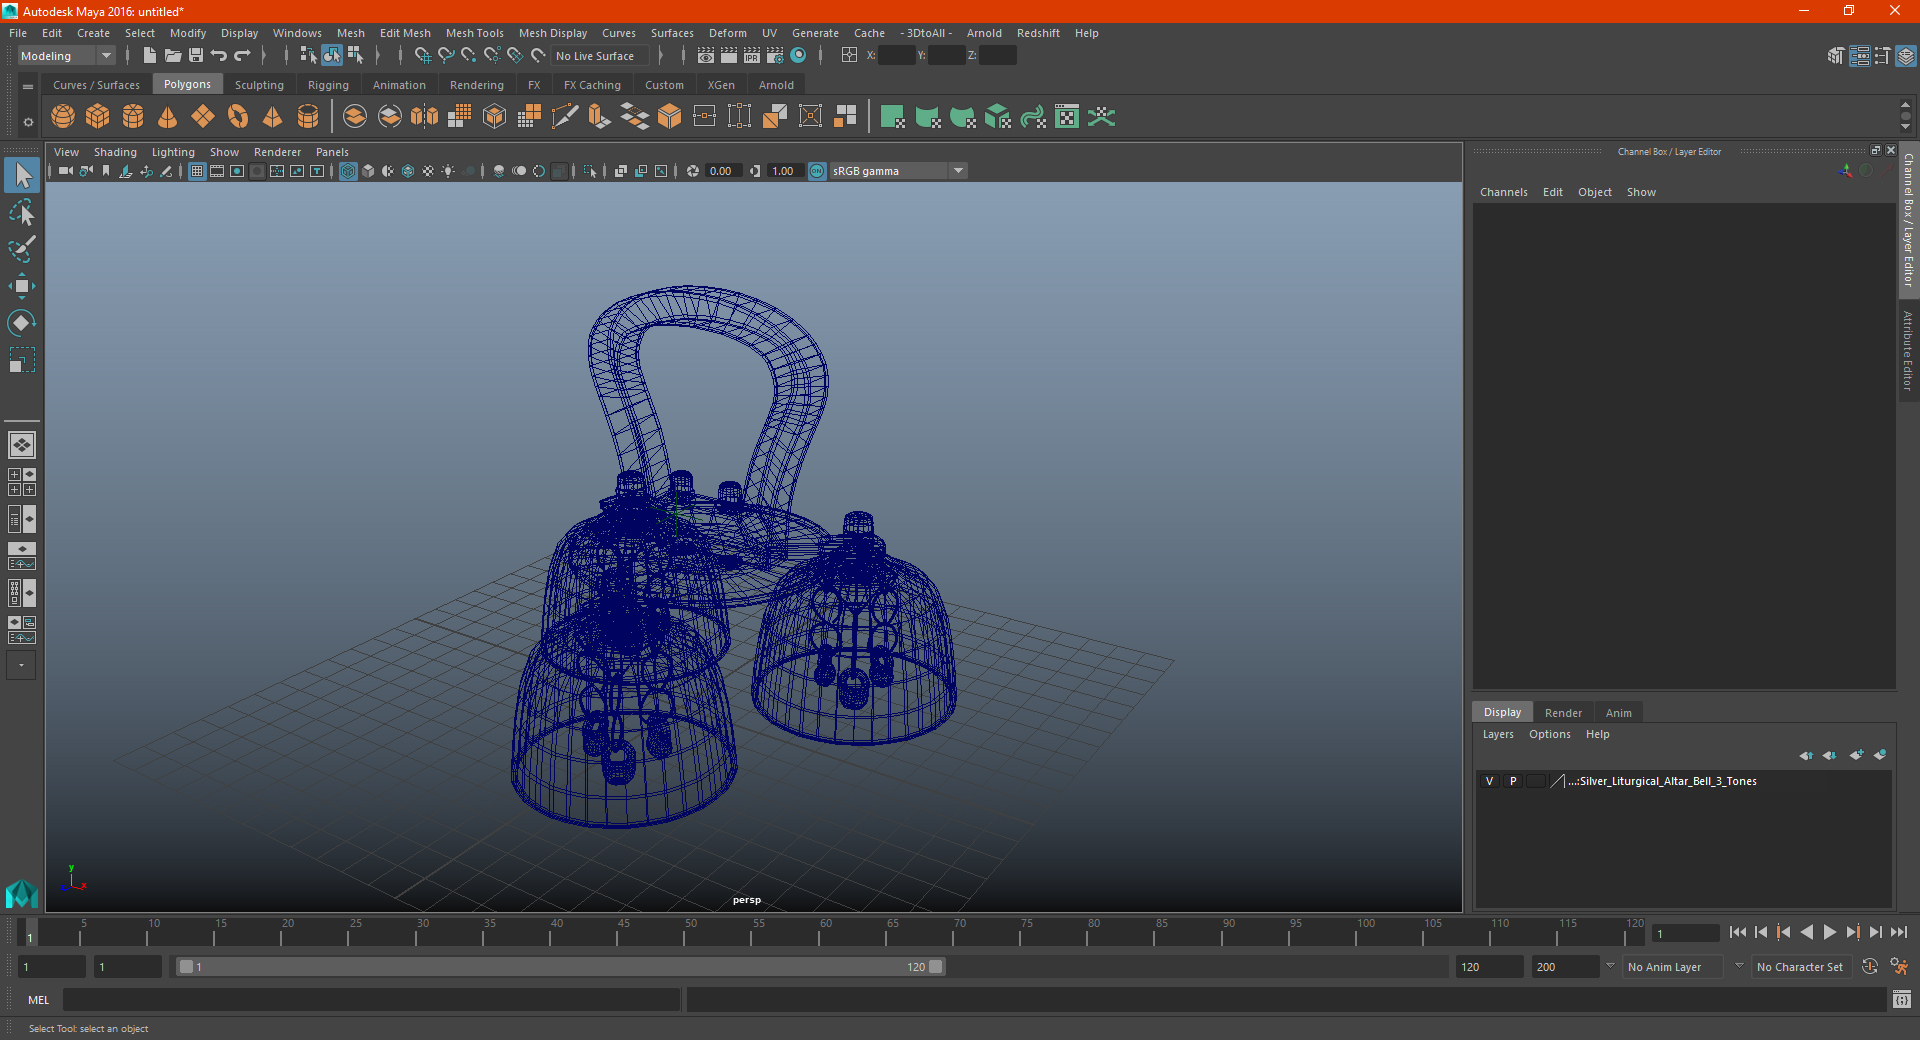Switch to the Sculpting shelf tab

point(259,85)
